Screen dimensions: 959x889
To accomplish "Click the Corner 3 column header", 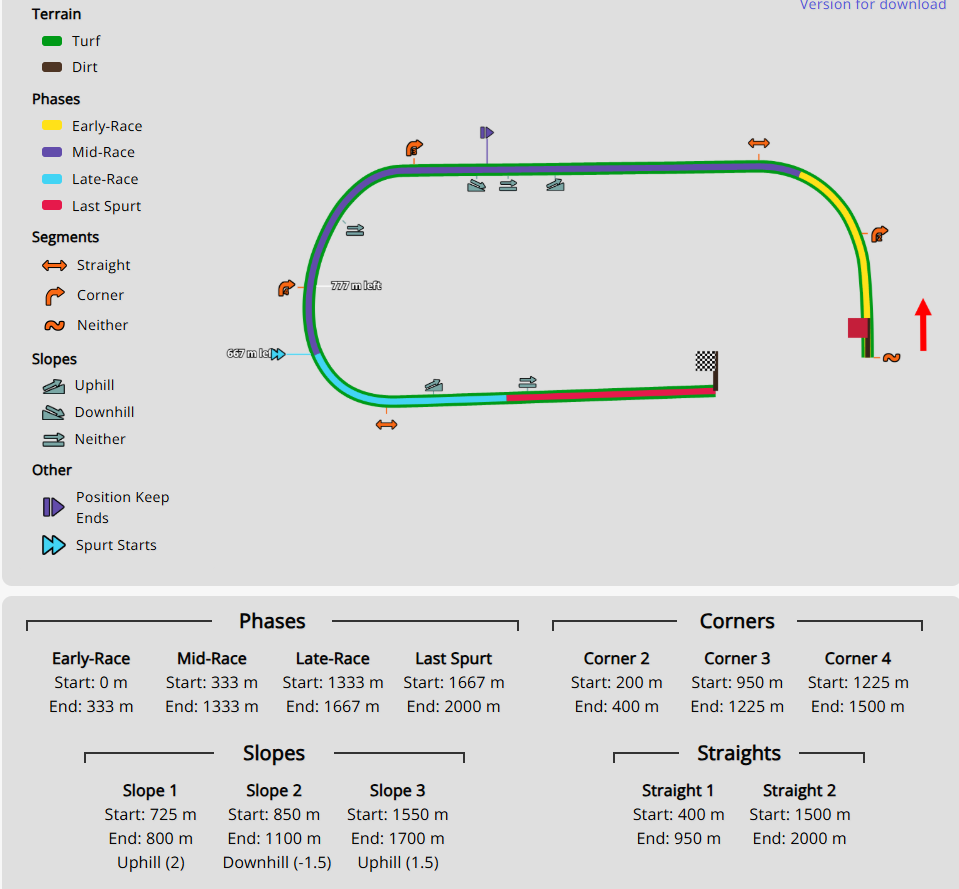I will [x=737, y=658].
